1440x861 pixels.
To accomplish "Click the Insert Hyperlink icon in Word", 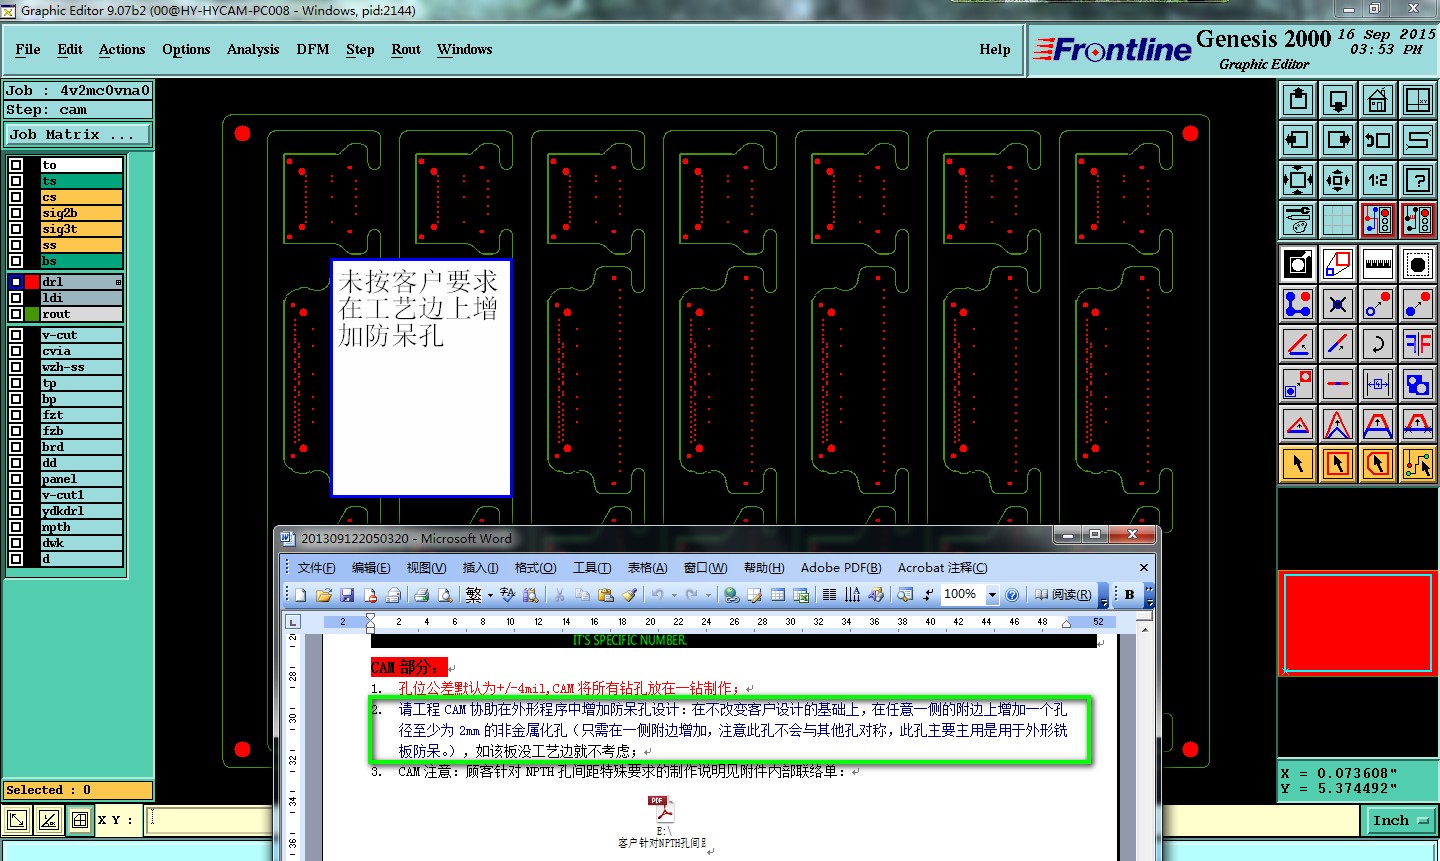I will click(732, 595).
